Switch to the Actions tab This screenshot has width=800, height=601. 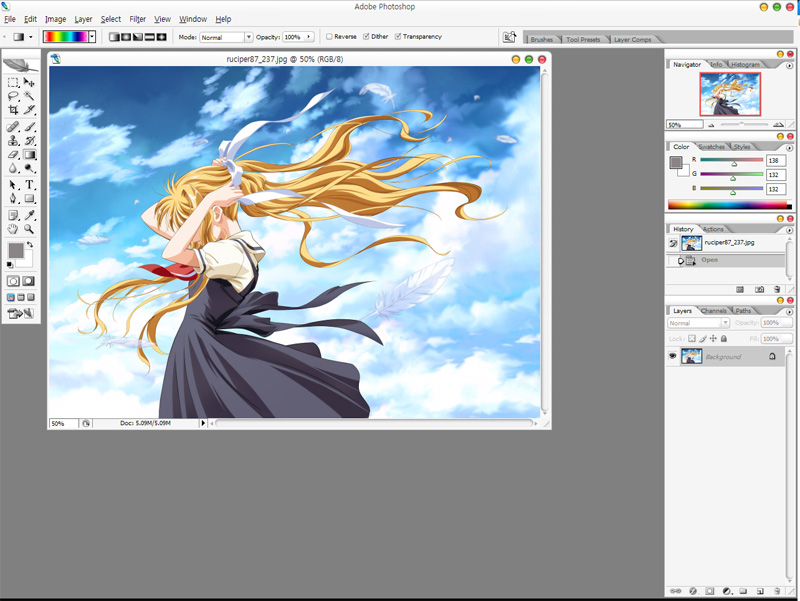[x=713, y=229]
